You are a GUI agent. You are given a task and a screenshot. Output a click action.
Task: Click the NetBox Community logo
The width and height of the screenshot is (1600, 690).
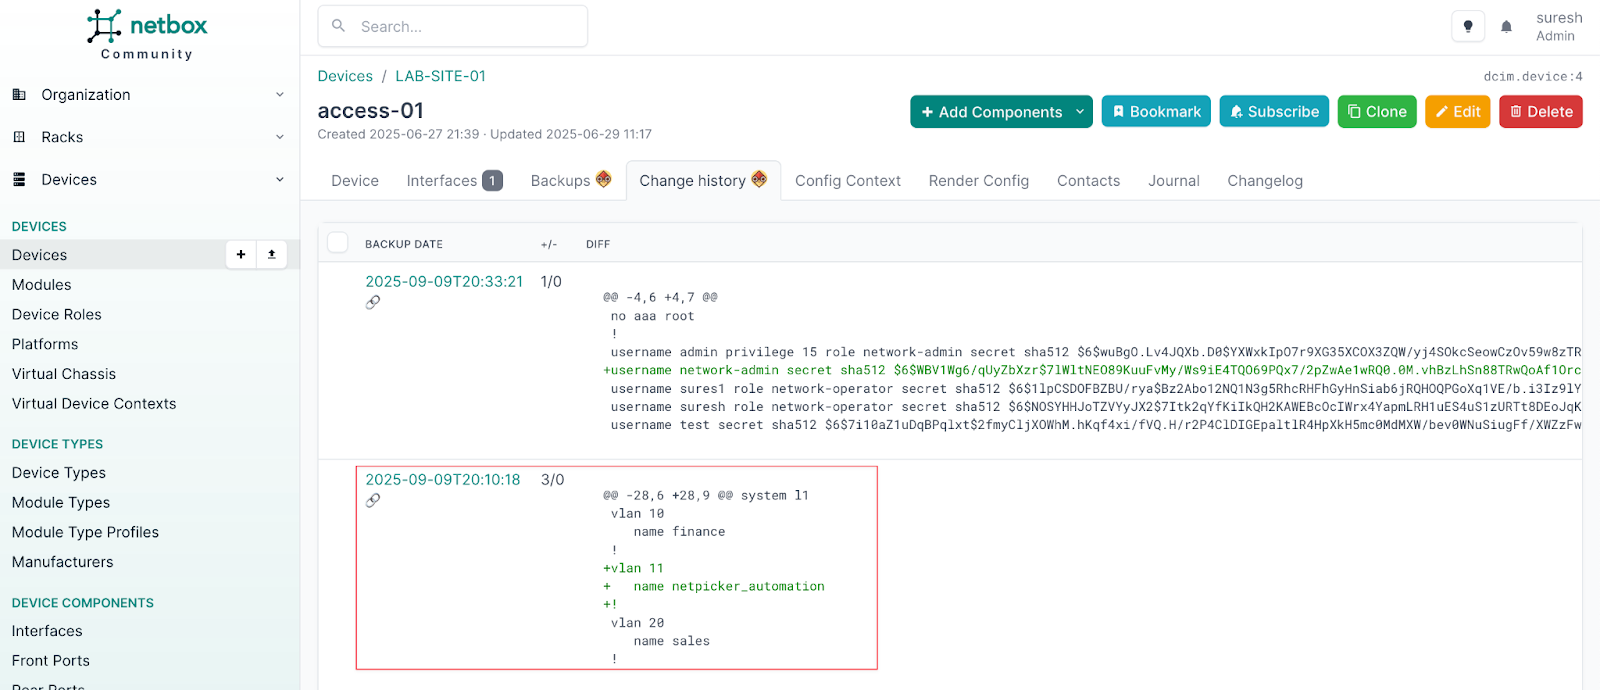pyautogui.click(x=147, y=34)
